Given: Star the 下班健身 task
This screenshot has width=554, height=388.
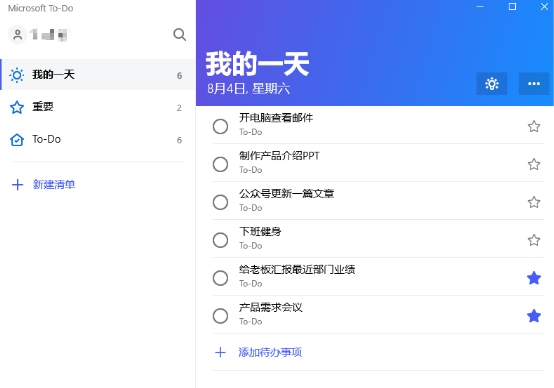Looking at the screenshot, I should point(534,240).
